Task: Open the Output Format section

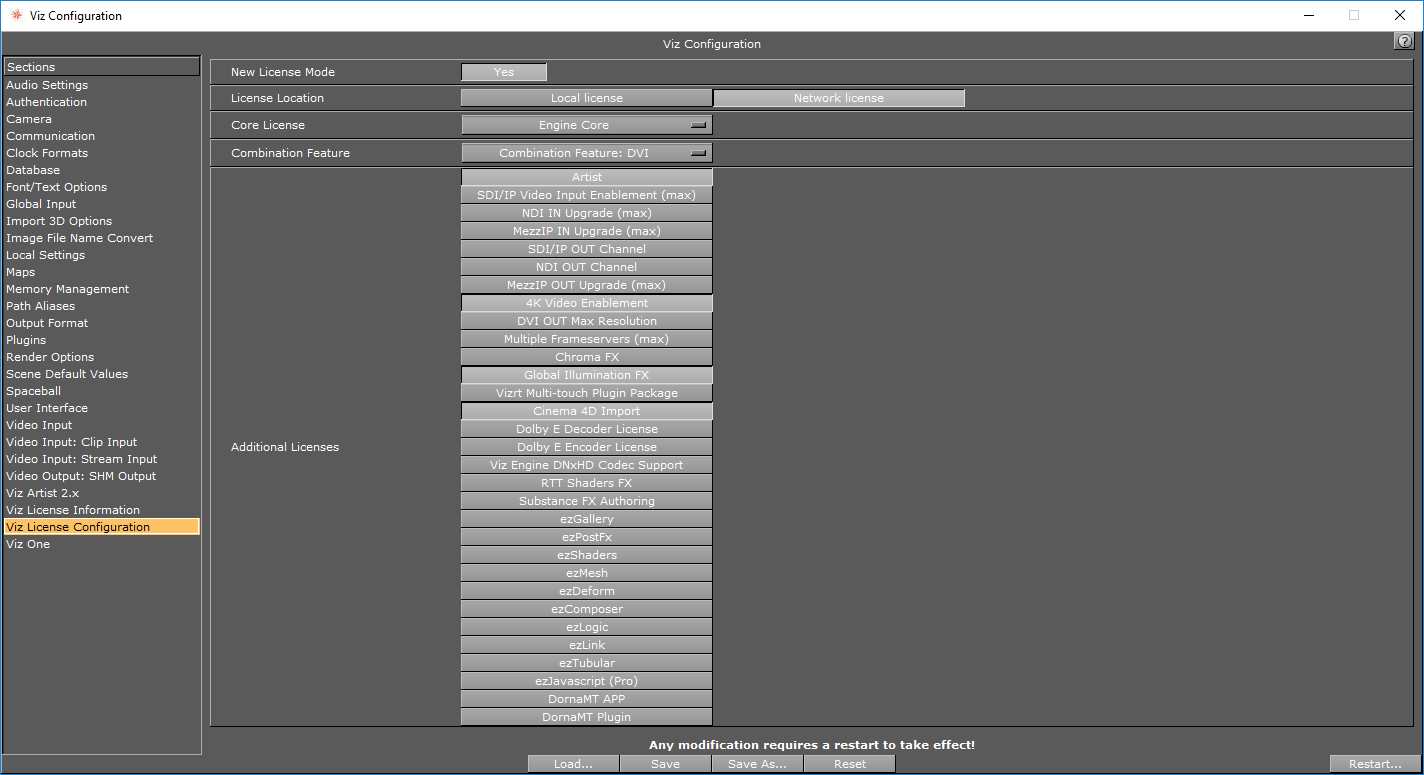Action: [x=101, y=323]
